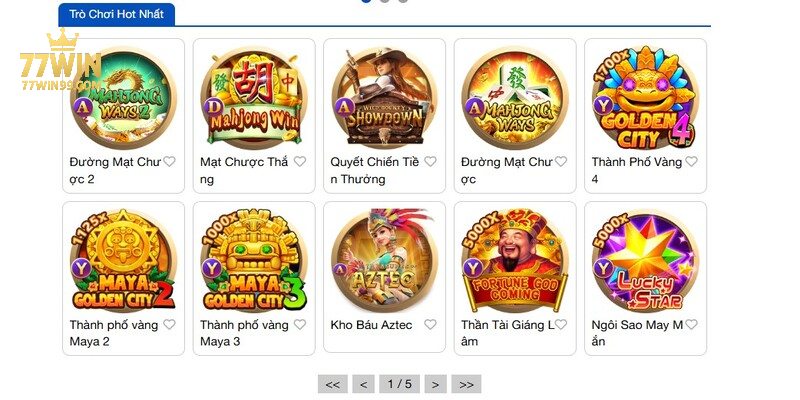
Task: Favorite Đường Mạt Chược 2 with heart
Action: (x=169, y=162)
